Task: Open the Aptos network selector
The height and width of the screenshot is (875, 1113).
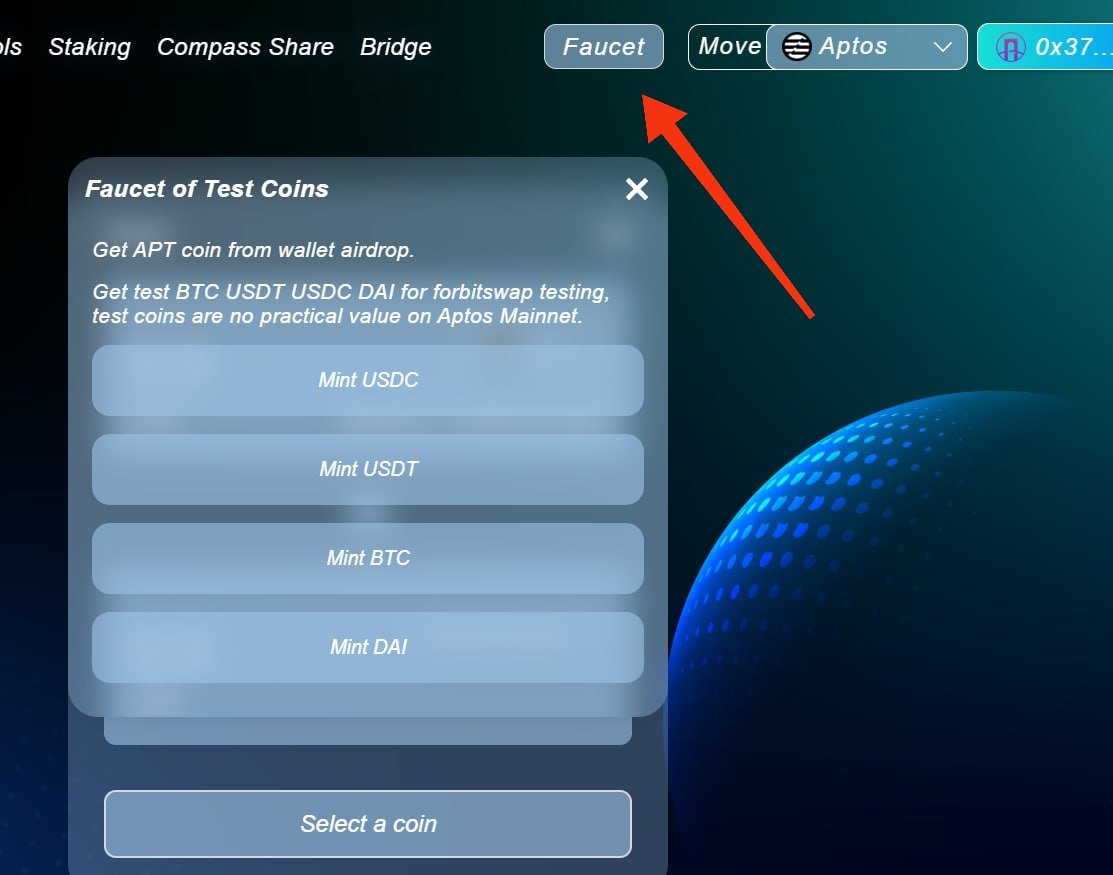Action: click(867, 47)
